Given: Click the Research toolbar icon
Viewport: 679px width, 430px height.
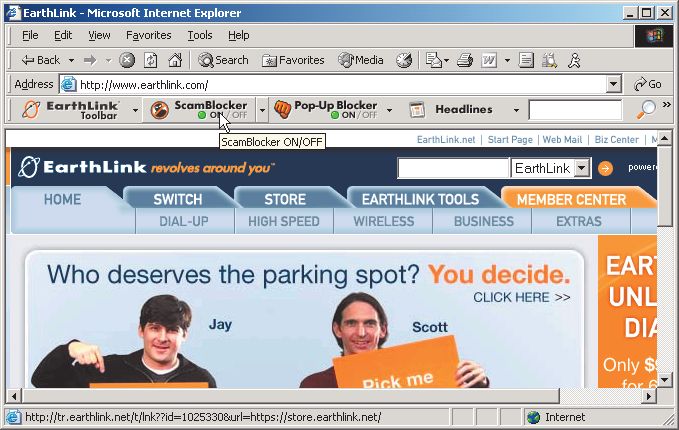Looking at the screenshot, I should [x=550, y=60].
